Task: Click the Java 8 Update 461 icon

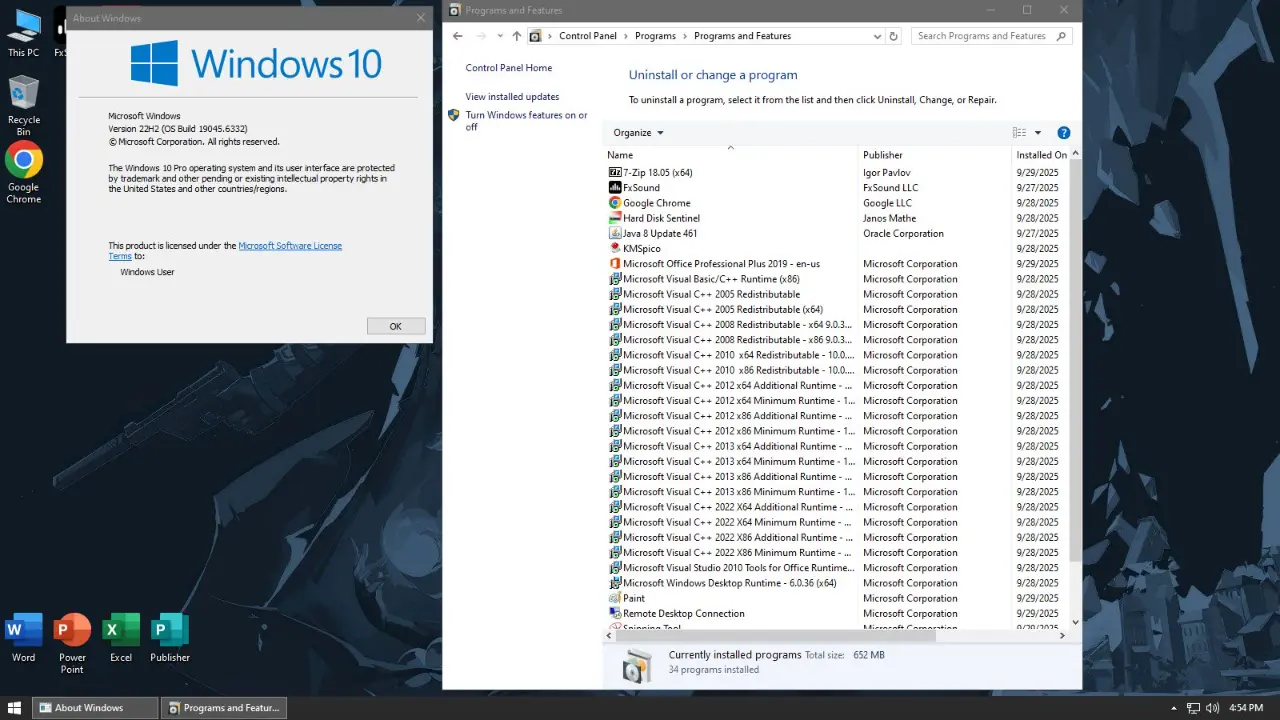Action: click(x=615, y=233)
